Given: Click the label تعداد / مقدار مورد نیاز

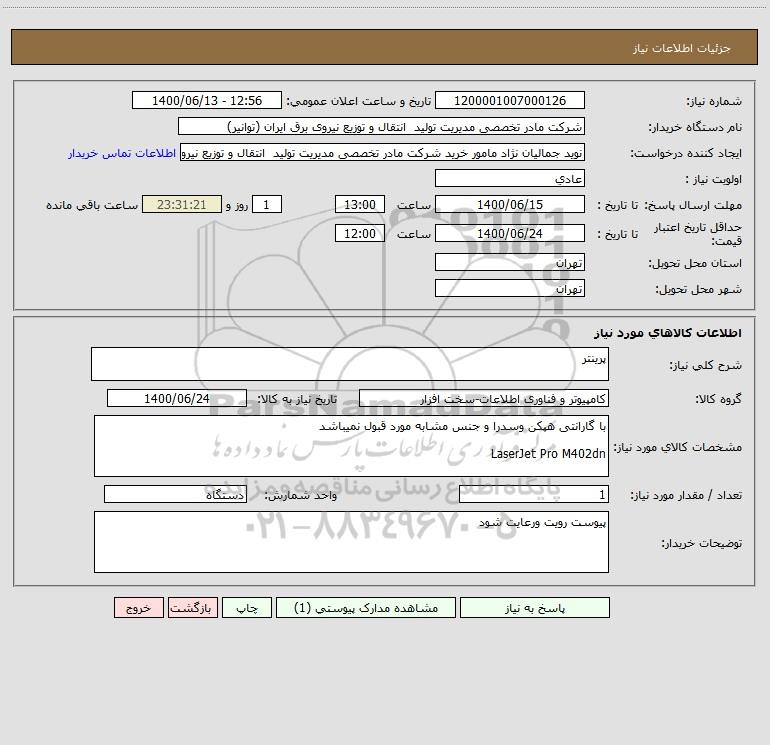Looking at the screenshot, I should point(686,495).
